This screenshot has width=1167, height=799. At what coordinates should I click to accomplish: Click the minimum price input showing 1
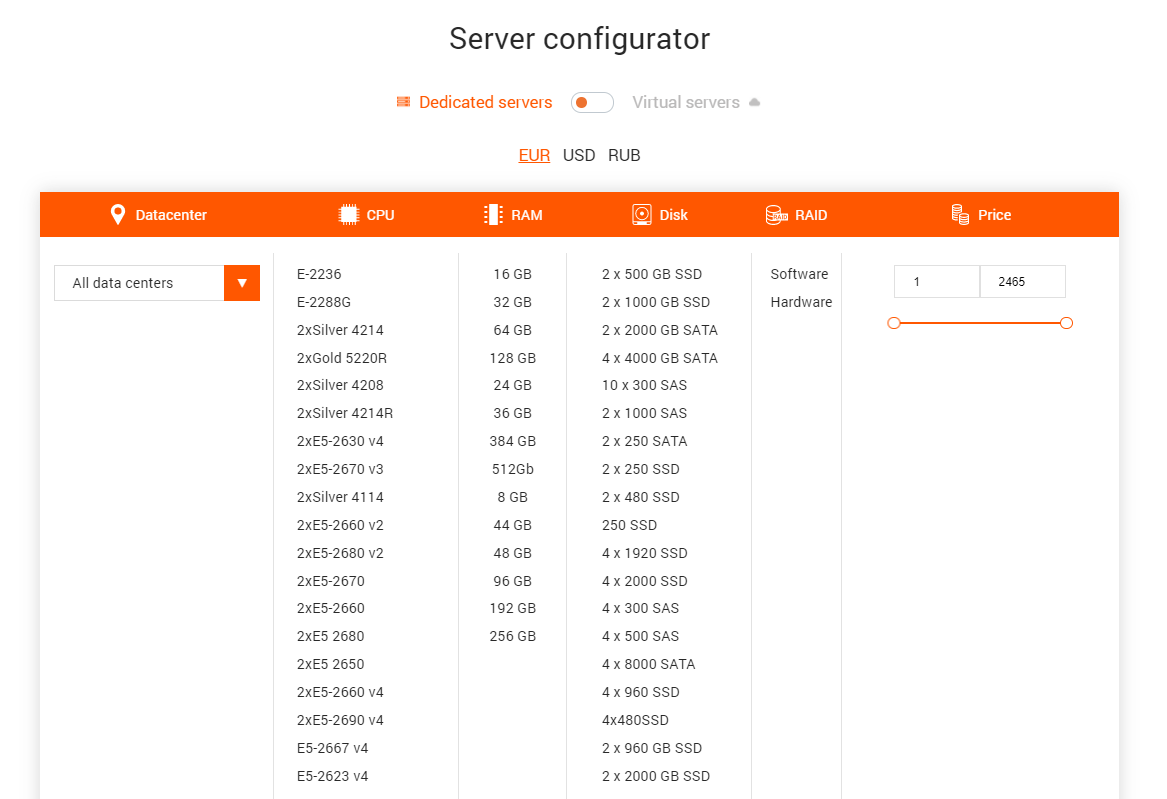click(x=937, y=281)
